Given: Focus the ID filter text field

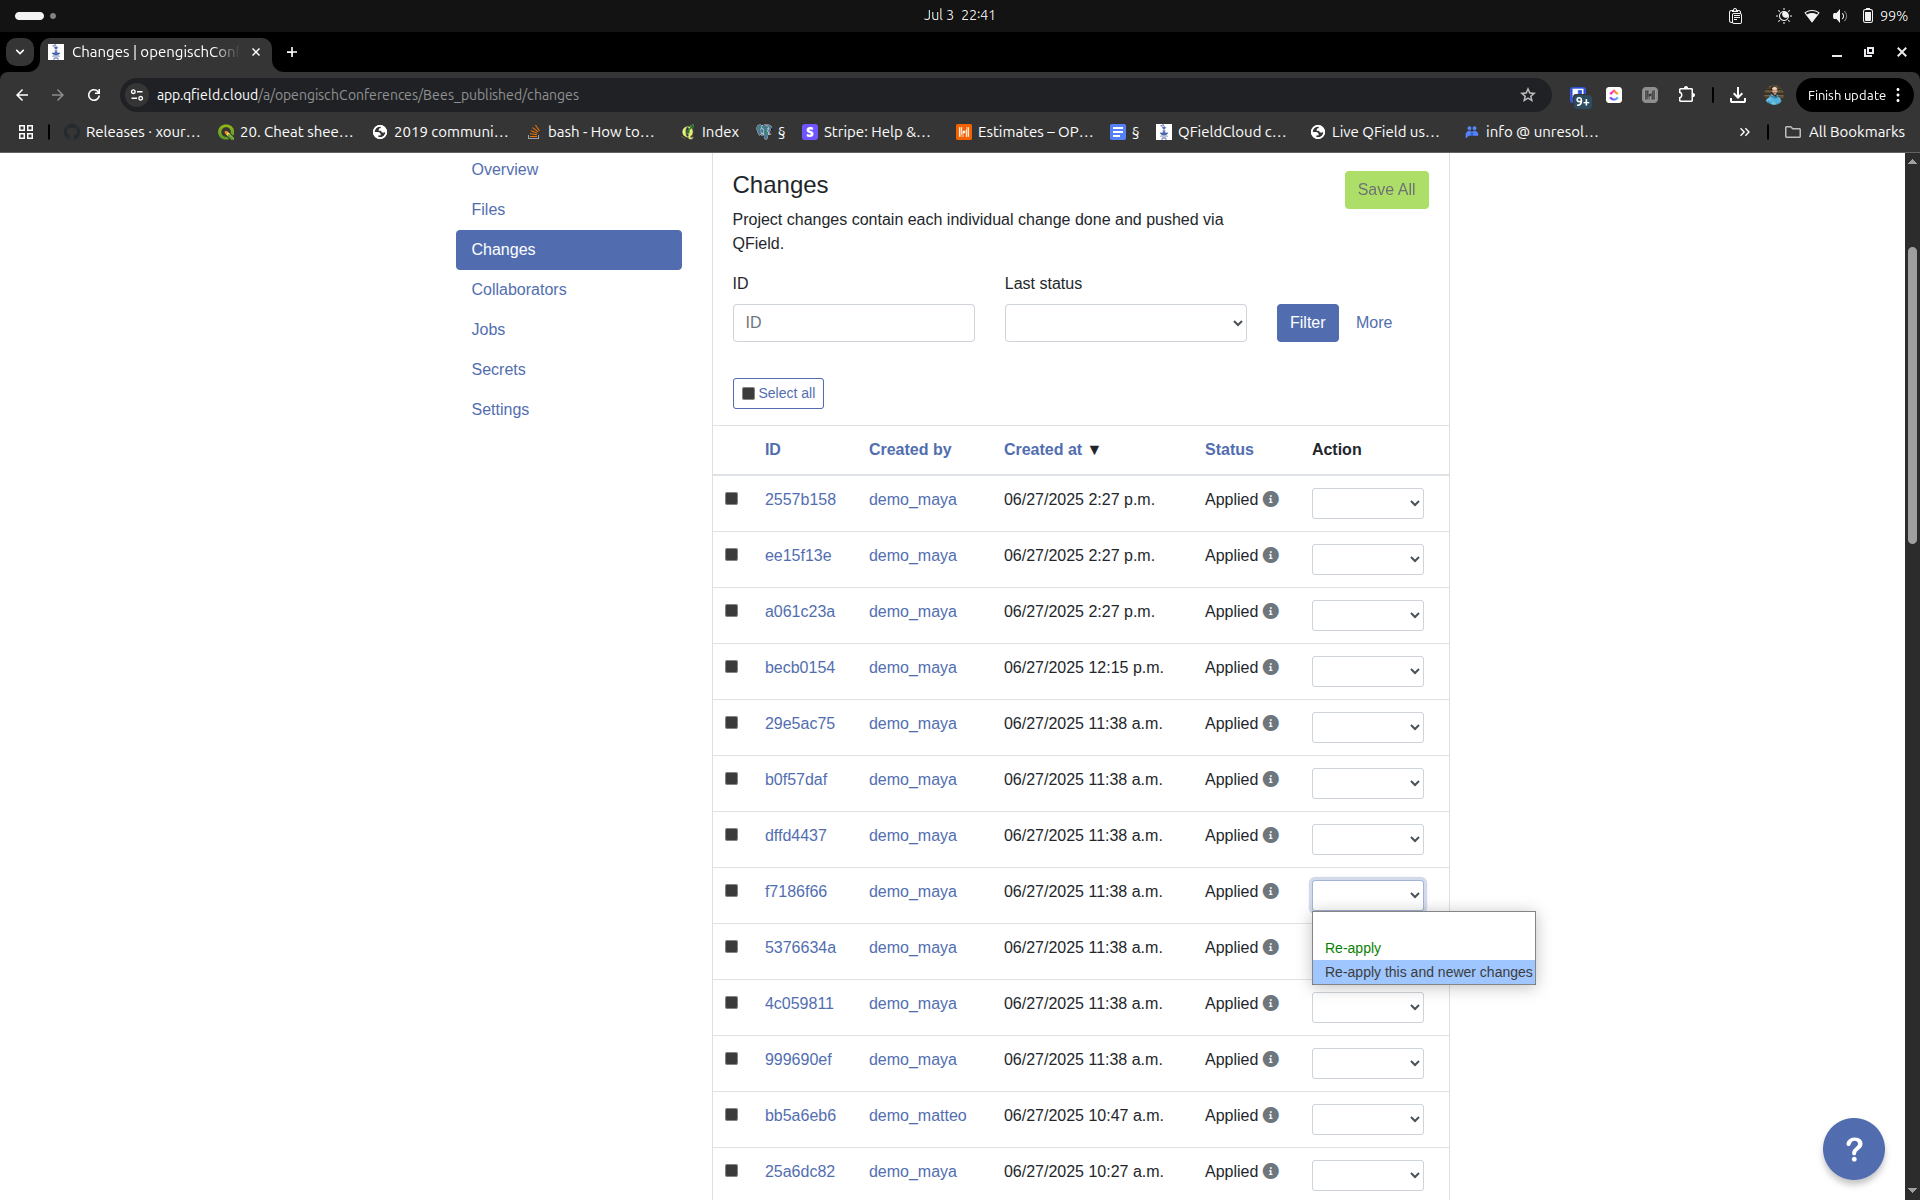Looking at the screenshot, I should pyautogui.click(x=853, y=323).
